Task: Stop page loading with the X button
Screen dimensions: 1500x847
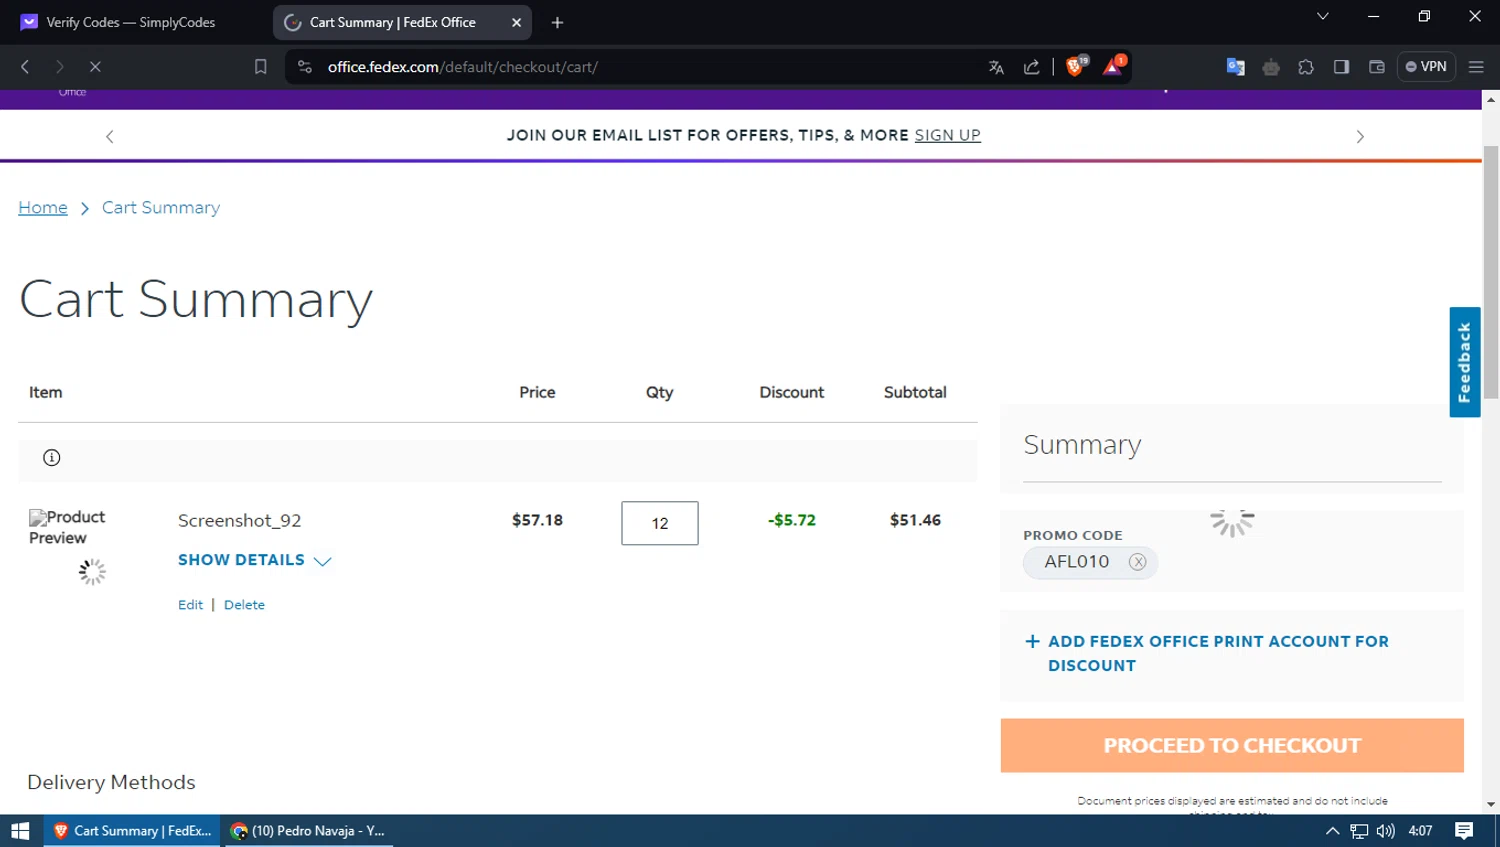Action: pyautogui.click(x=95, y=67)
